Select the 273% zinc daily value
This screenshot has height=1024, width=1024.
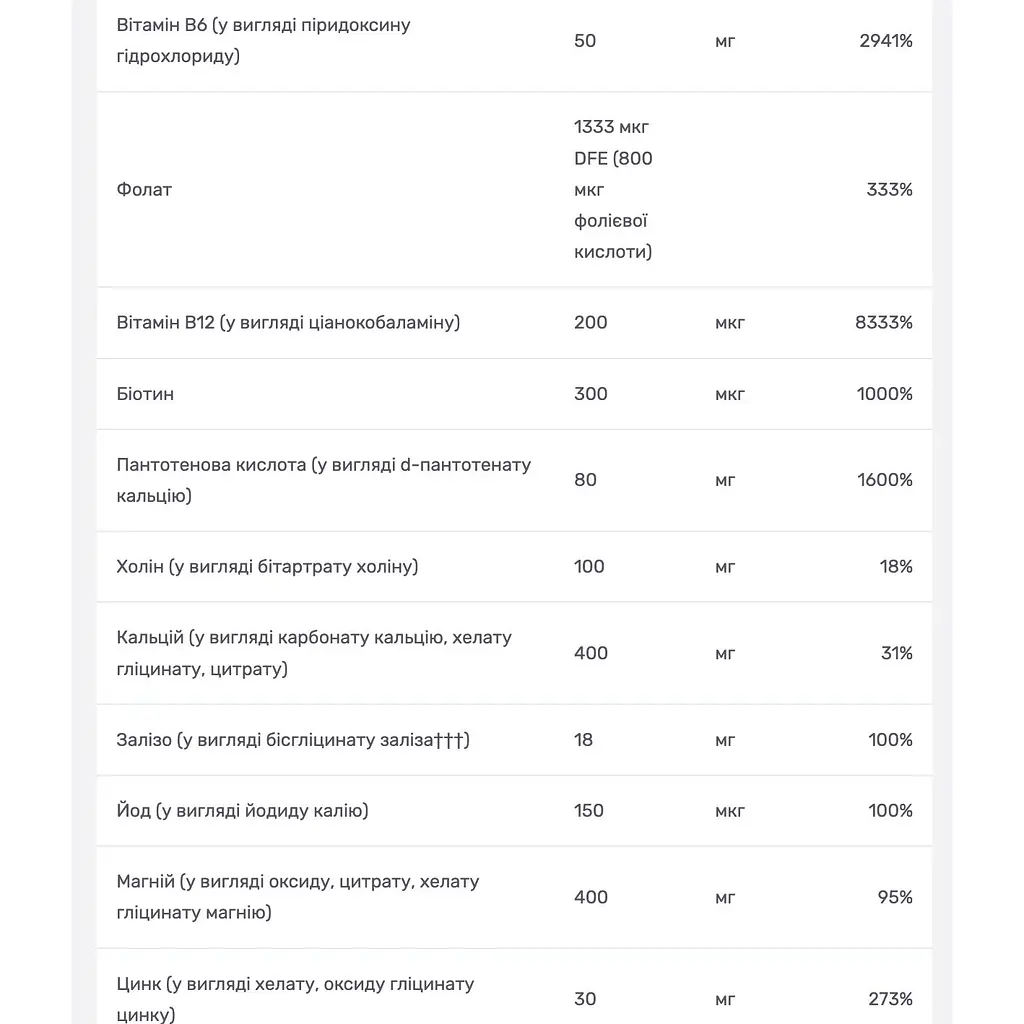coord(890,999)
